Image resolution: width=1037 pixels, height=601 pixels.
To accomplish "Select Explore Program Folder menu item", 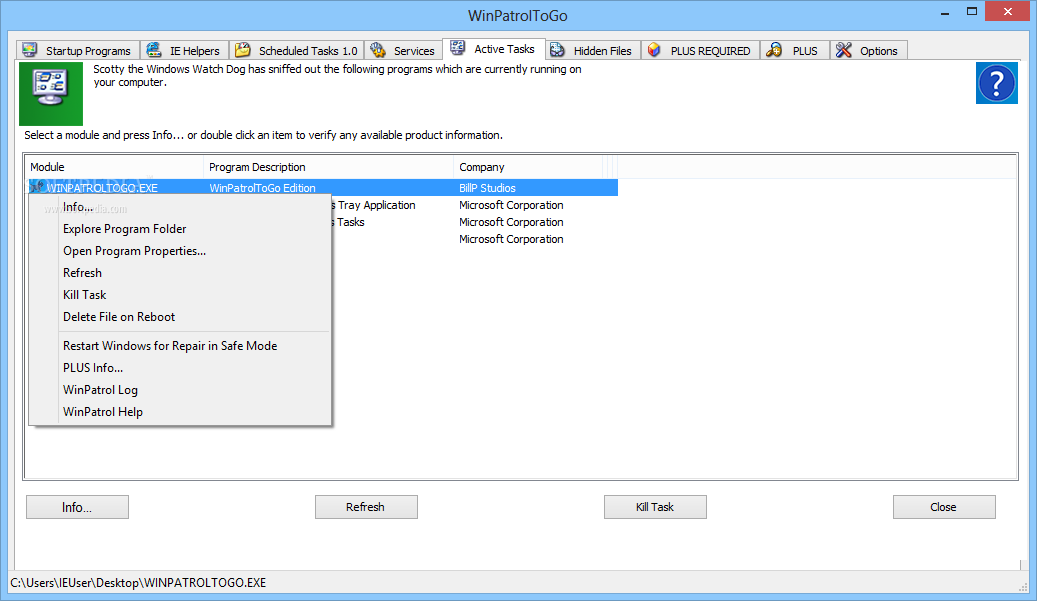I will [179, 229].
